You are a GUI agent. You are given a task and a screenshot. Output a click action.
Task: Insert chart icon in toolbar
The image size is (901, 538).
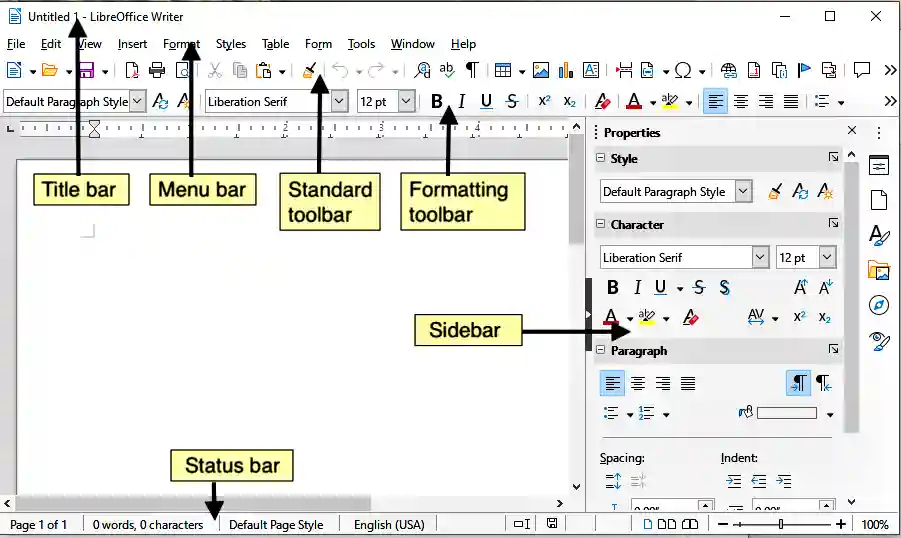pyautogui.click(x=566, y=70)
